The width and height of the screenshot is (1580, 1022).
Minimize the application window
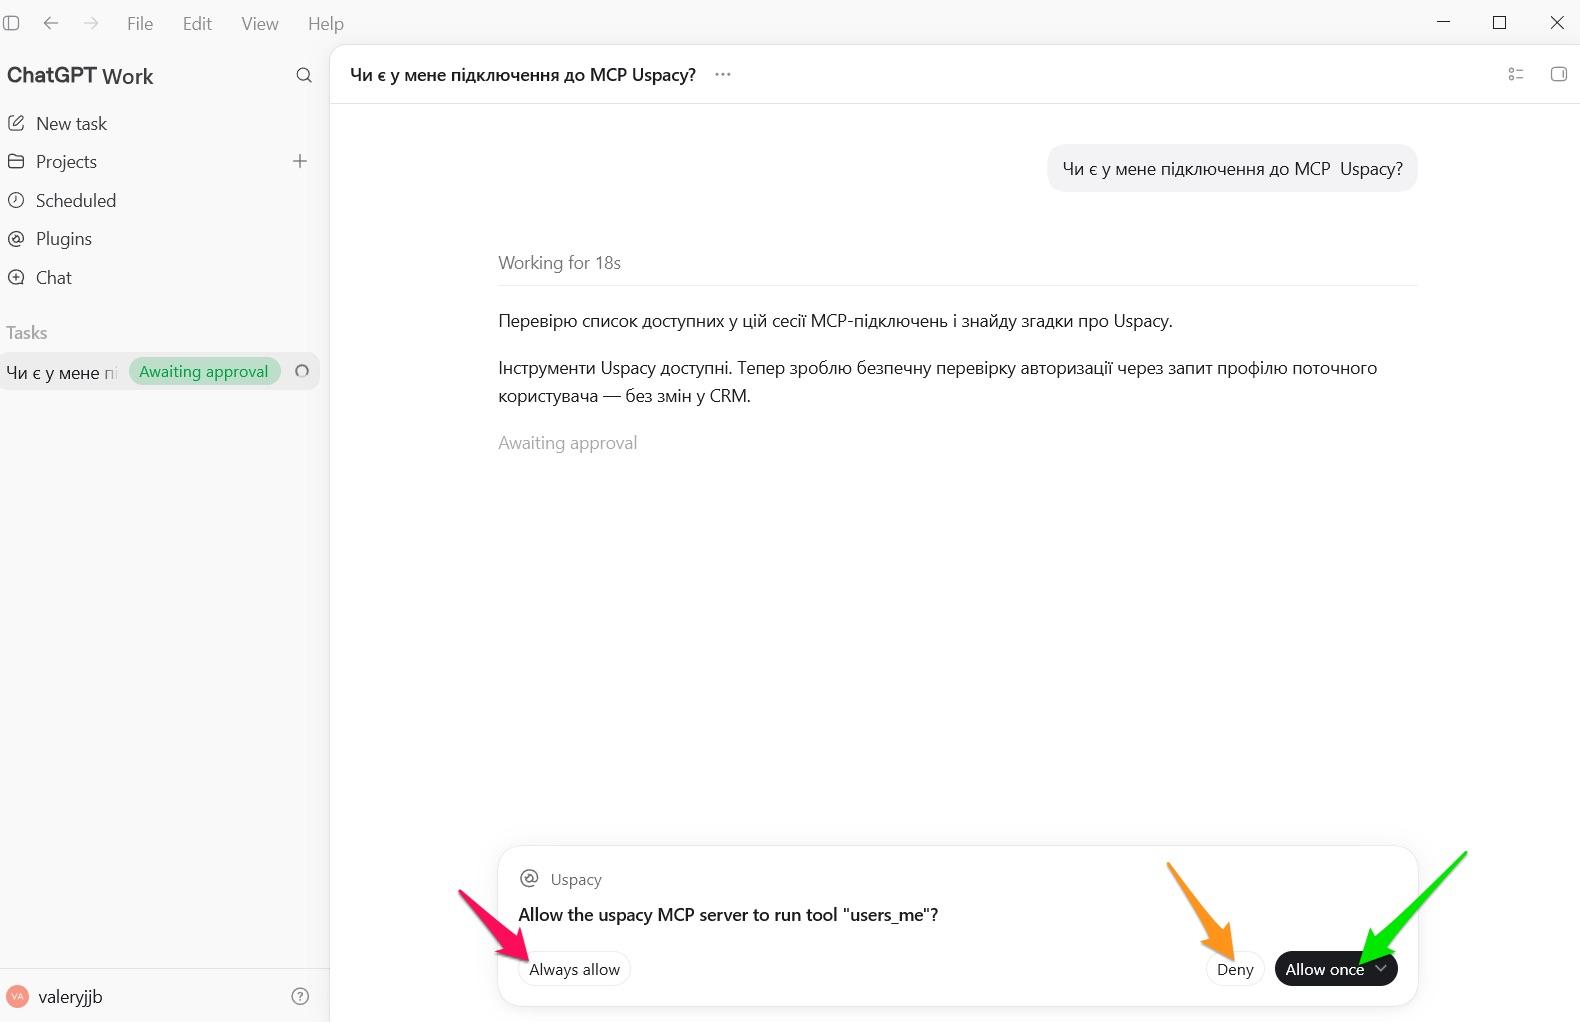click(1443, 22)
